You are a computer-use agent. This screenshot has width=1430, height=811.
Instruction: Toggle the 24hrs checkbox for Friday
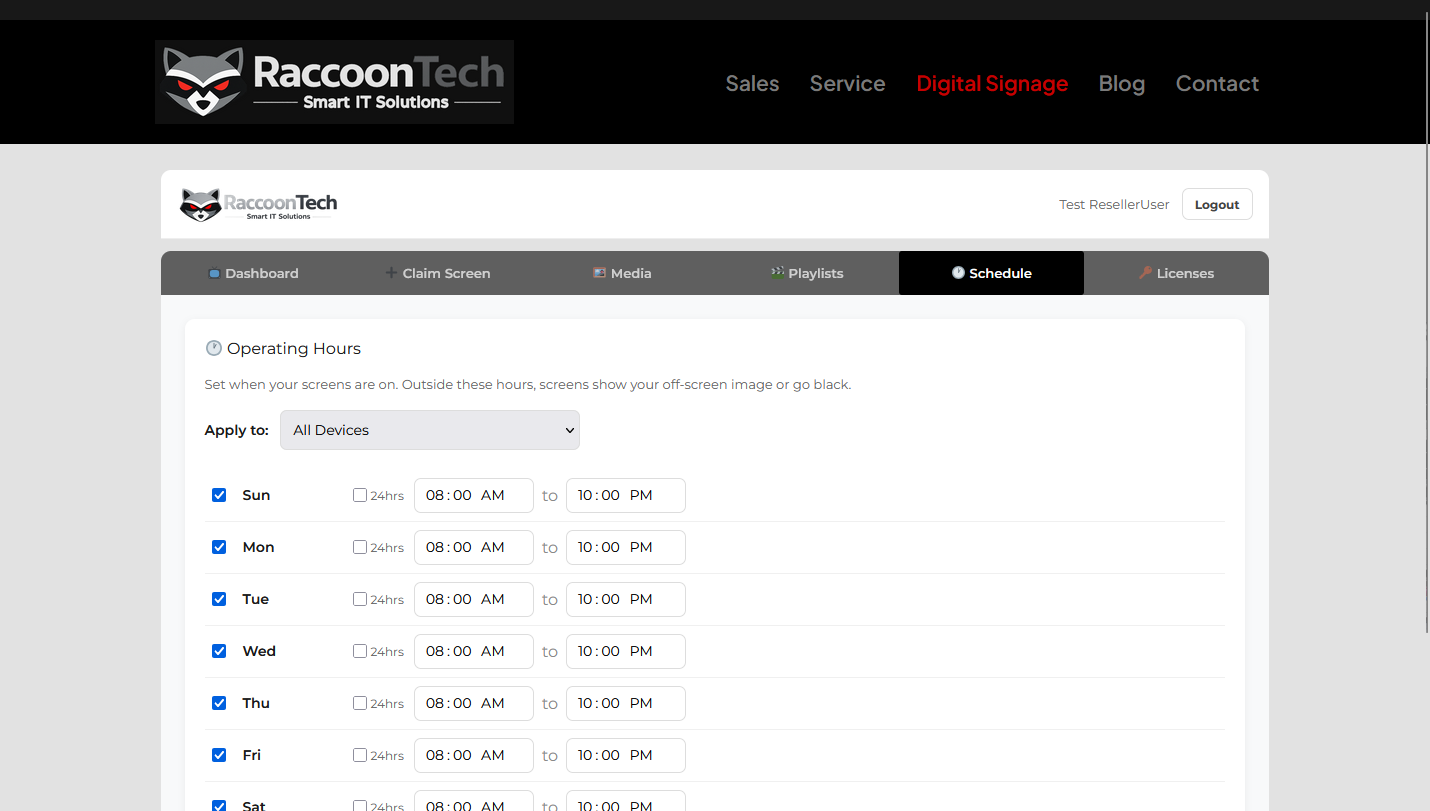(x=360, y=755)
